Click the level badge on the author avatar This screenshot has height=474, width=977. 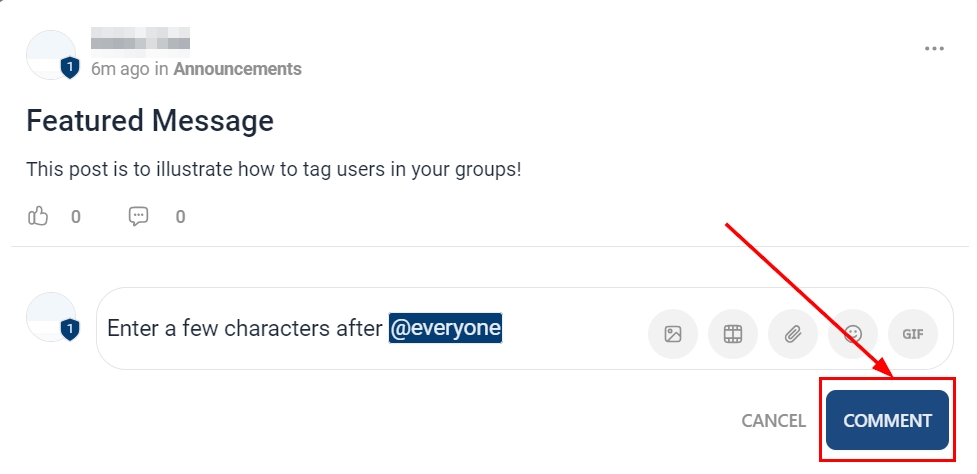(69, 68)
